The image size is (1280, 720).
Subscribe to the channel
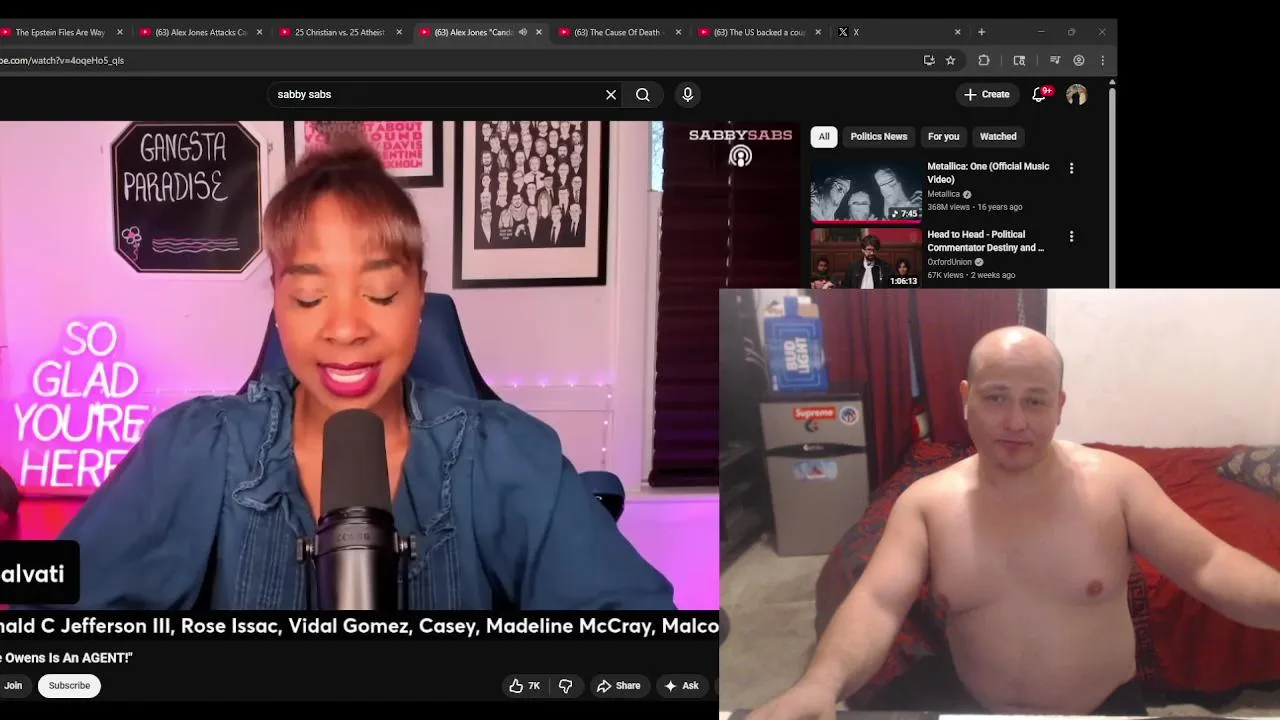point(69,685)
